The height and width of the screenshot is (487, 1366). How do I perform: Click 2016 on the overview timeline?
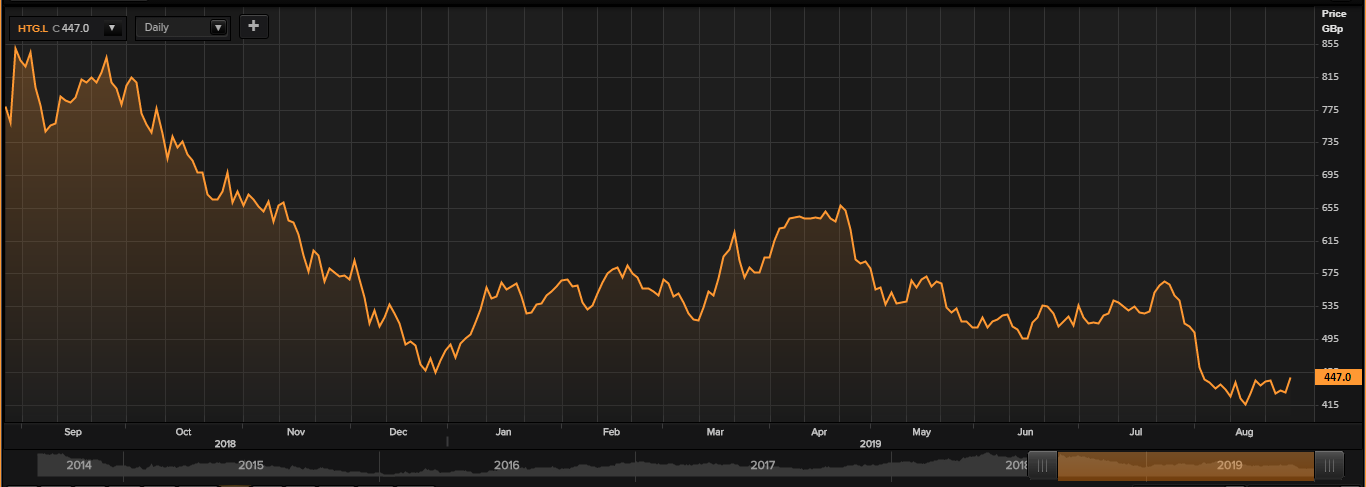506,466
